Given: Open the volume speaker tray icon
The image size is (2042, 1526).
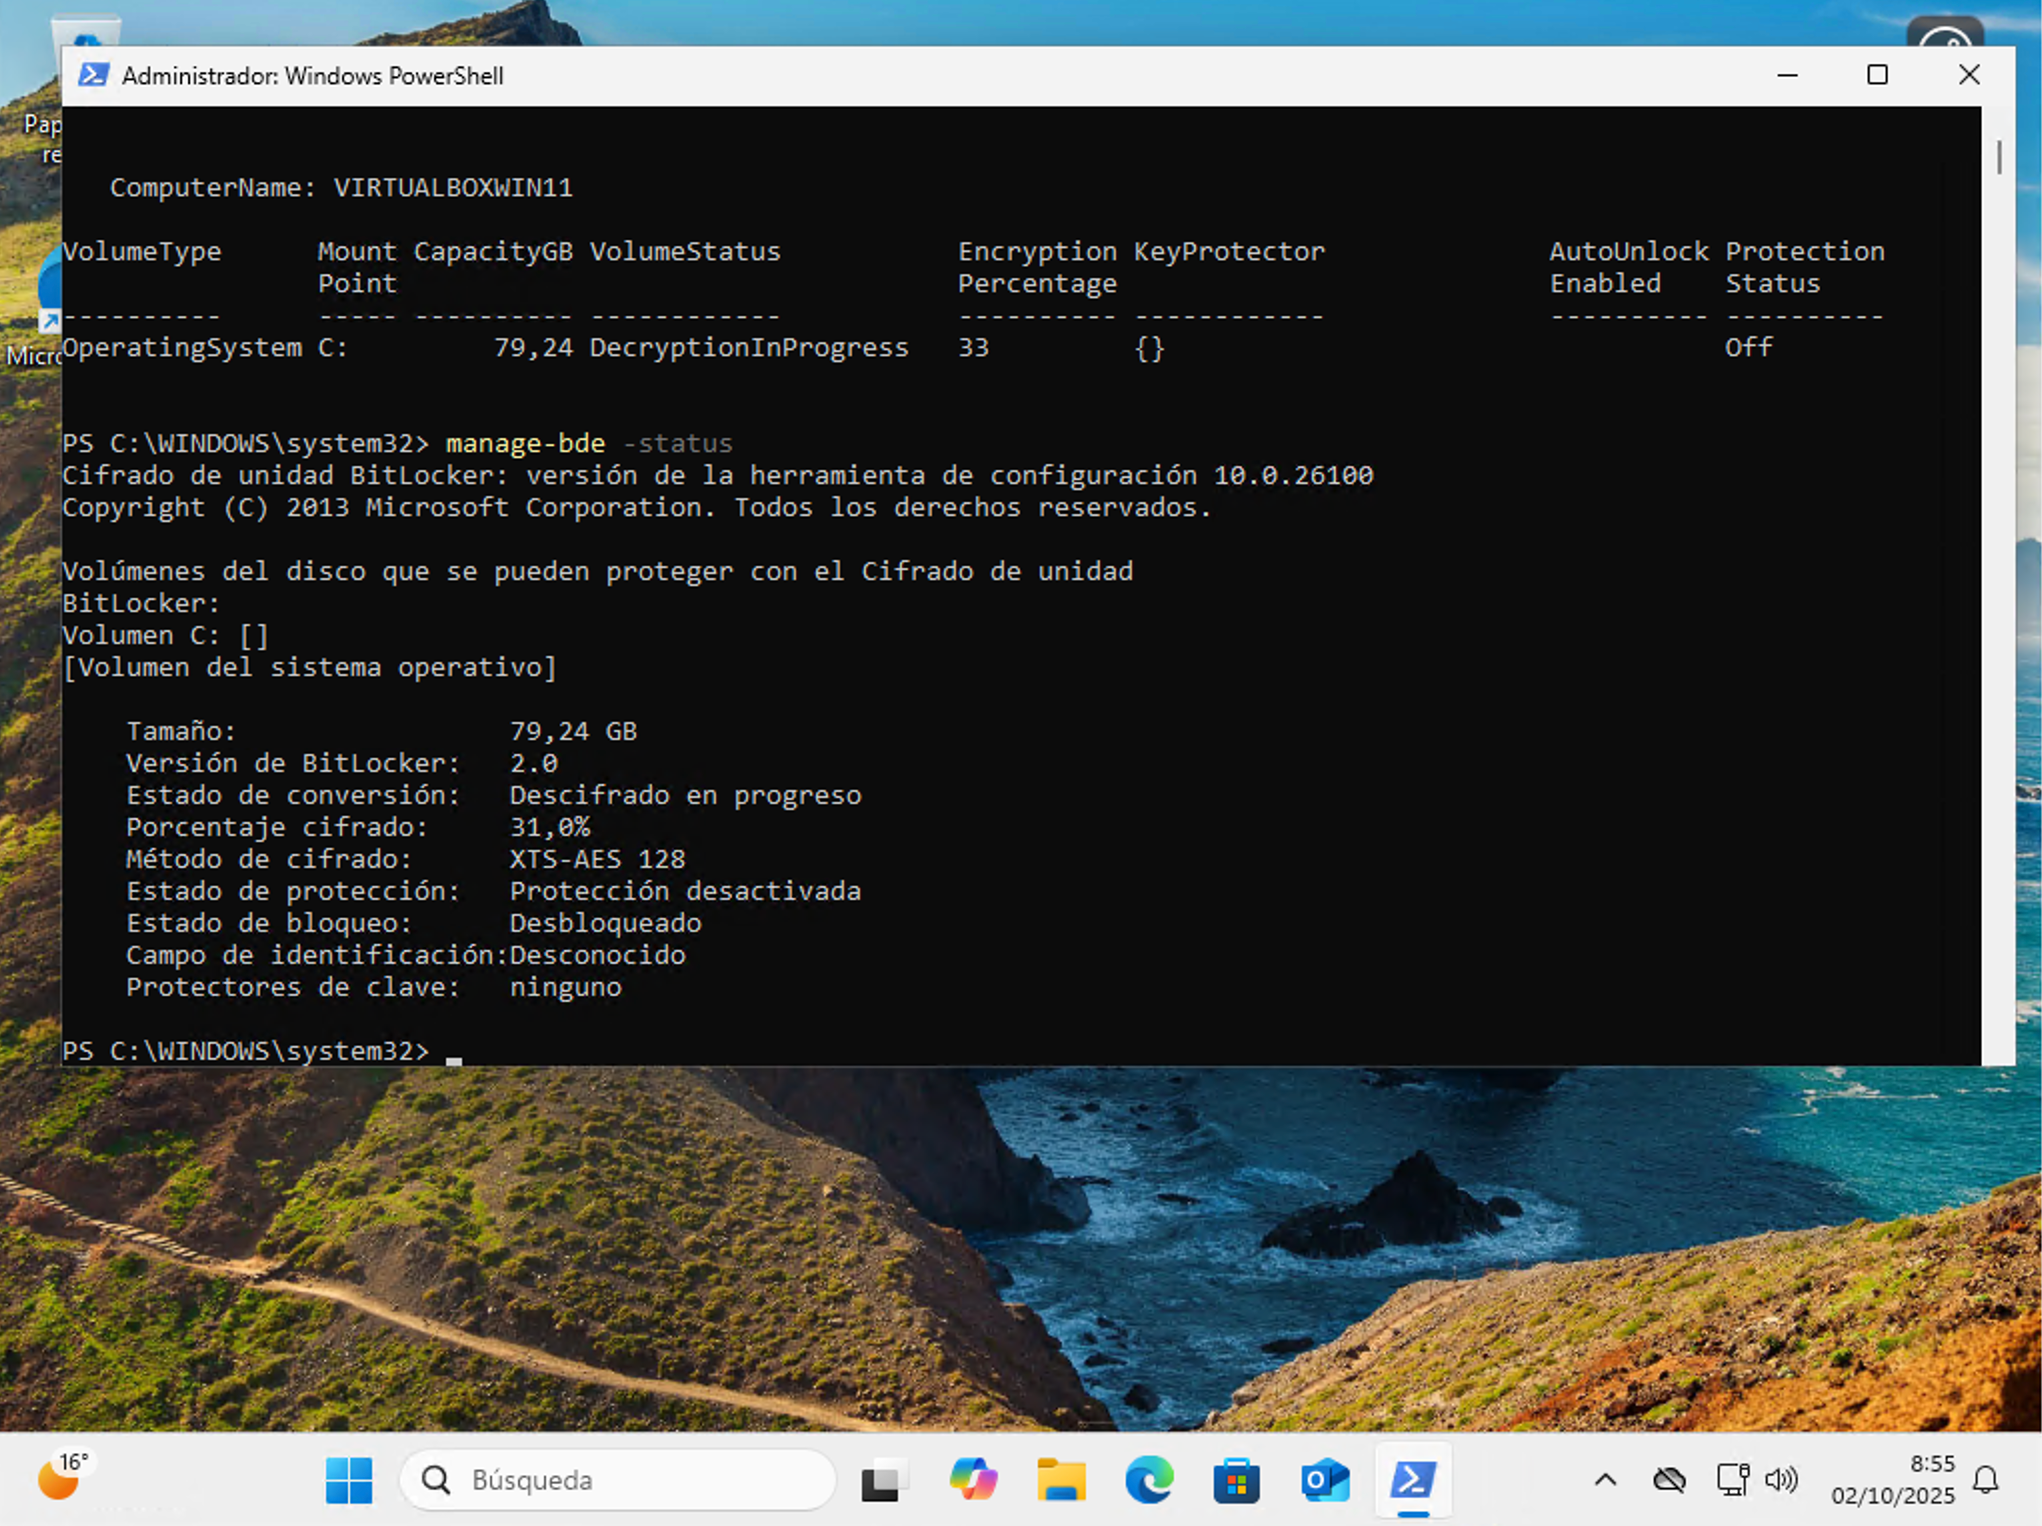Looking at the screenshot, I should pyautogui.click(x=1781, y=1479).
